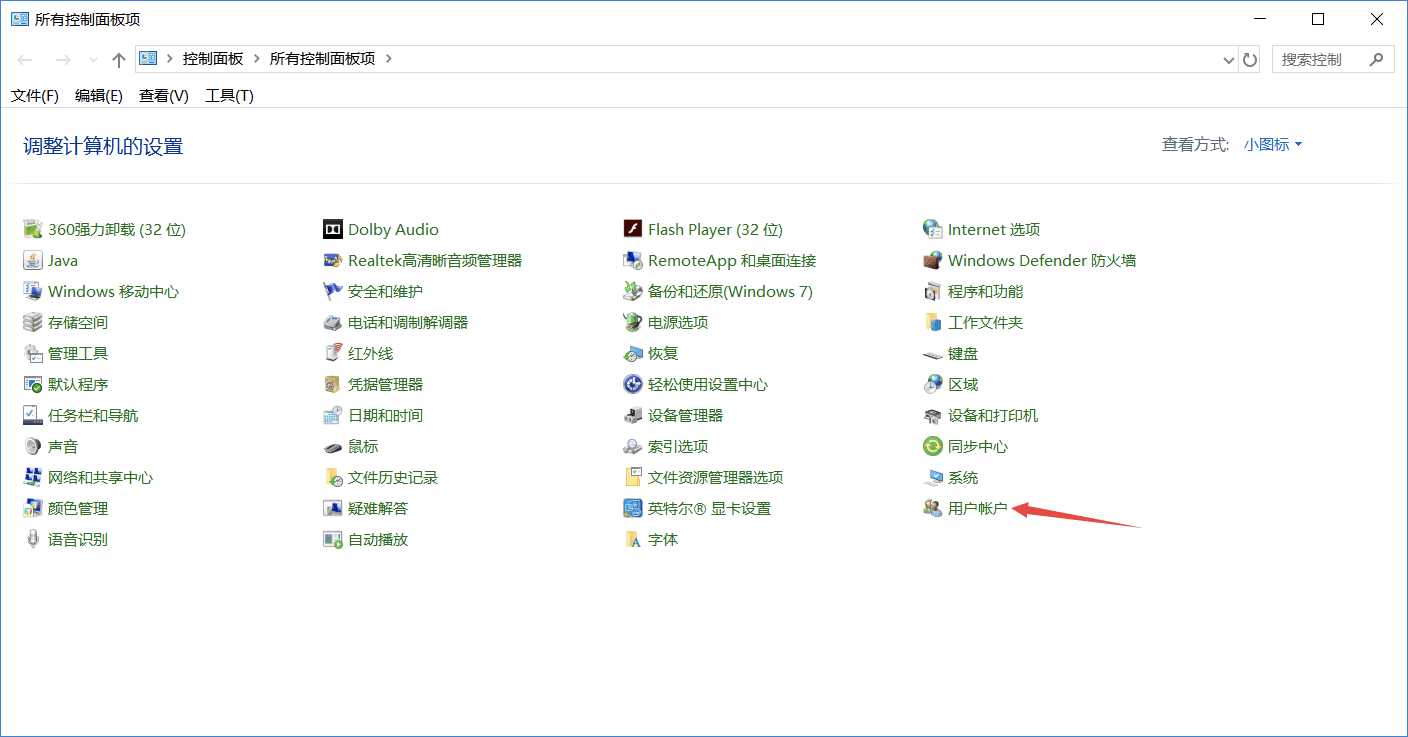Screen dimensions: 1408x737
Task: Open the 系统 link
Action: coord(963,477)
